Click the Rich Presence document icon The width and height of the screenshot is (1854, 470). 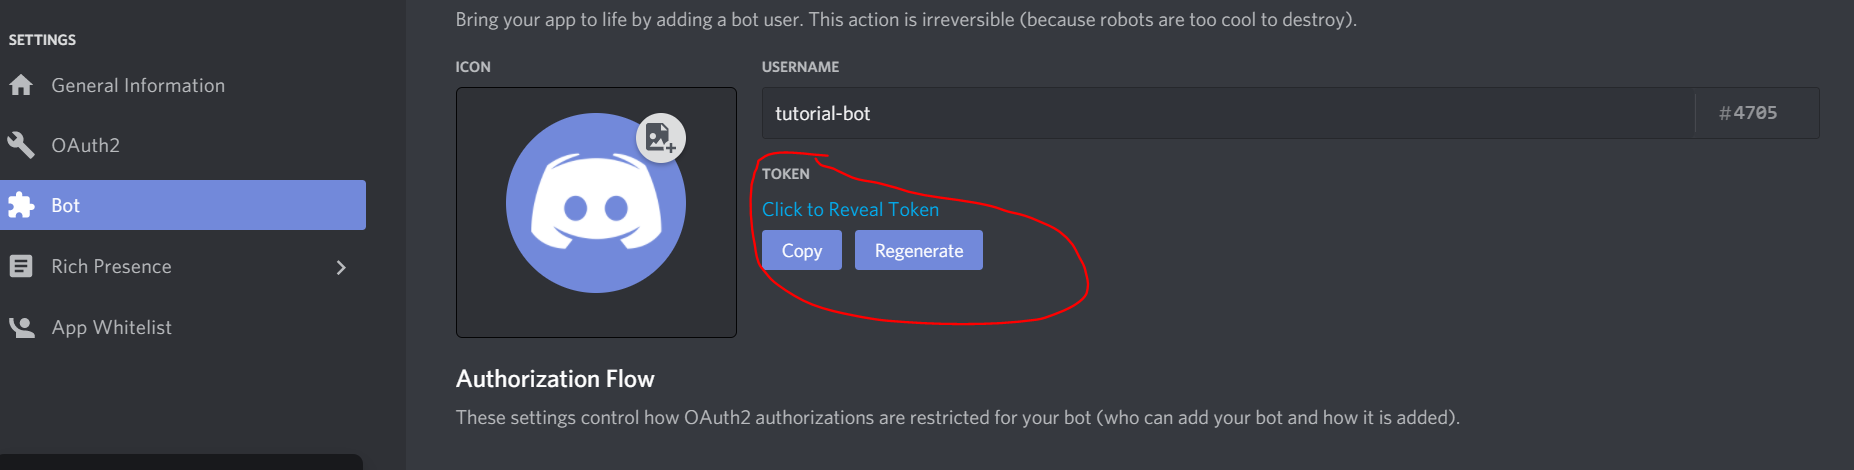[21, 266]
